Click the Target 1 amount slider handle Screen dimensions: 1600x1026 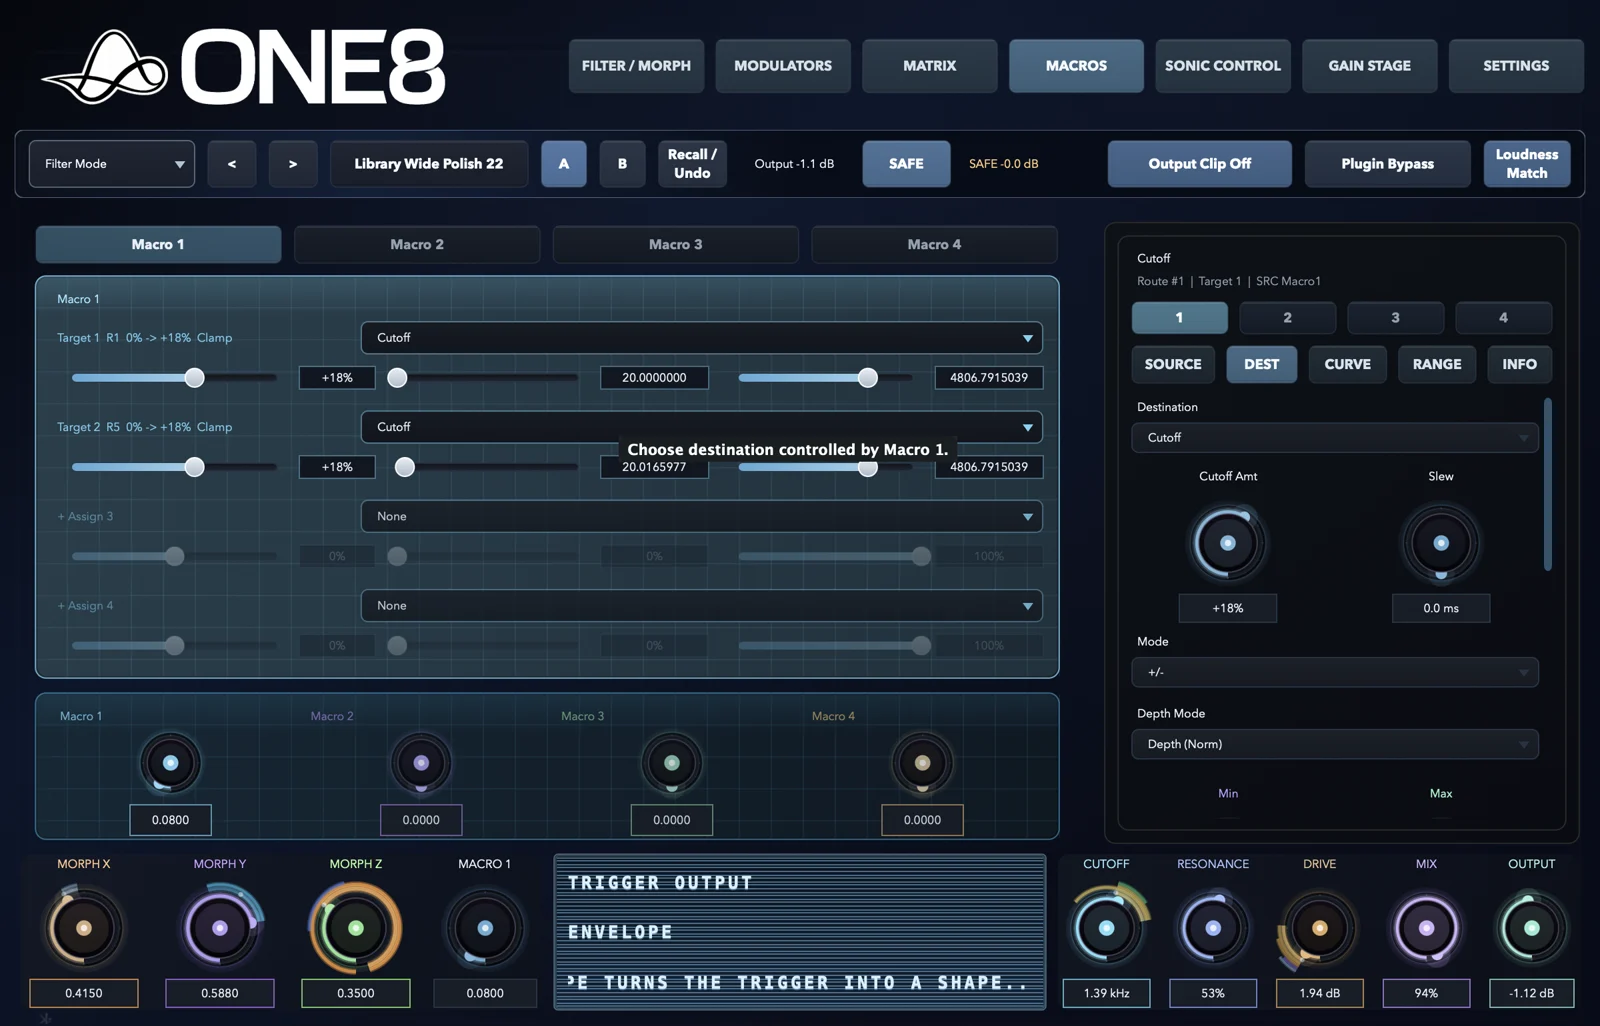coord(195,378)
